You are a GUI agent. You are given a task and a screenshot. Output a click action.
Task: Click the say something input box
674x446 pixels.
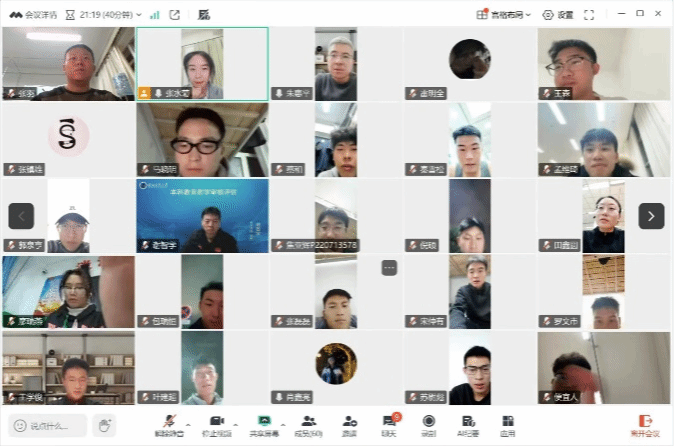pos(48,425)
